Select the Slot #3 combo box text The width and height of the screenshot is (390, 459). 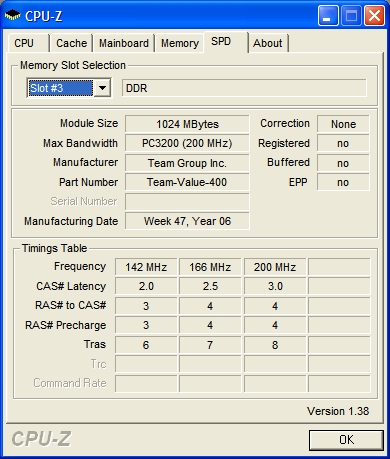[60, 88]
